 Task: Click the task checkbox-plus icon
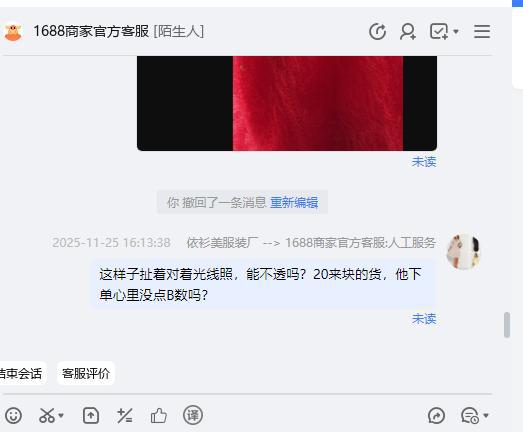[439, 32]
